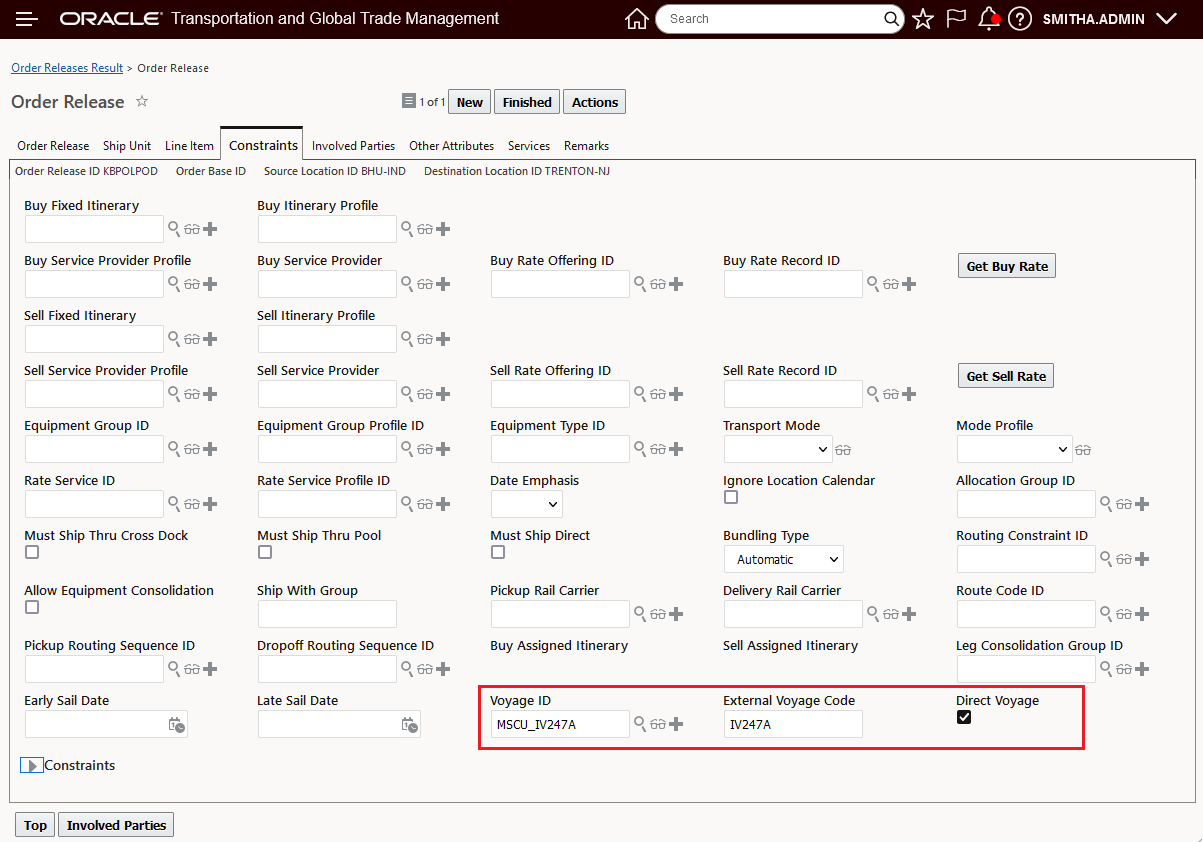Click Get Buy Rate button
This screenshot has width=1203, height=842.
pos(1007,266)
